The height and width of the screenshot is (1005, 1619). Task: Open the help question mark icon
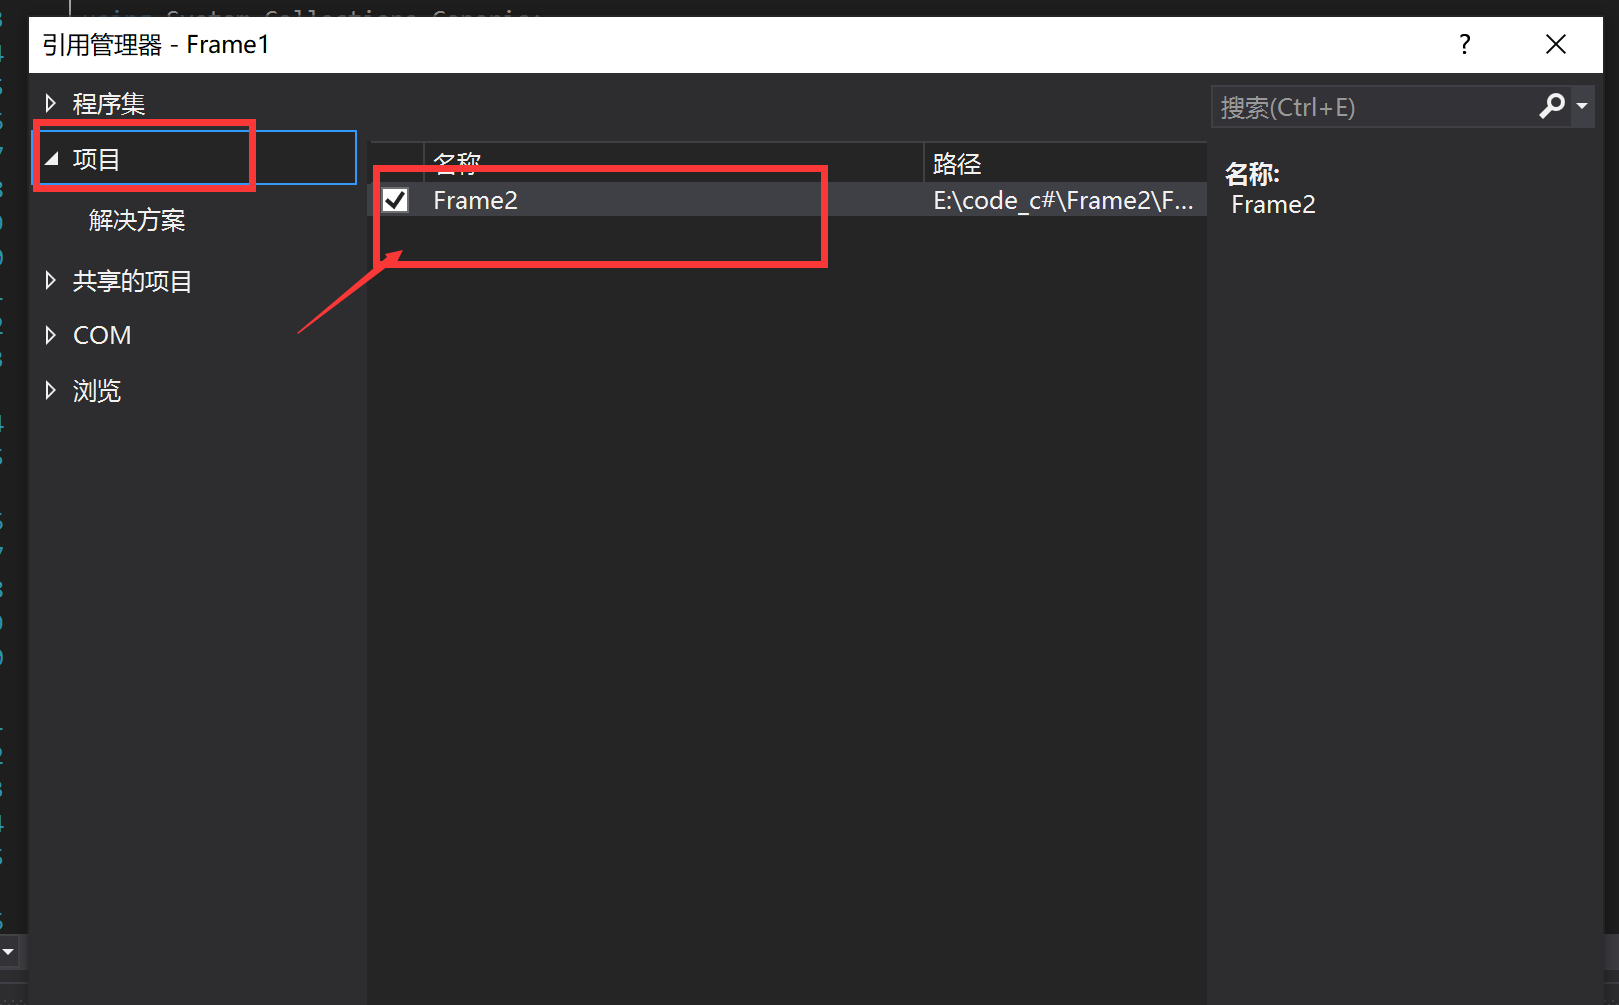1464,44
